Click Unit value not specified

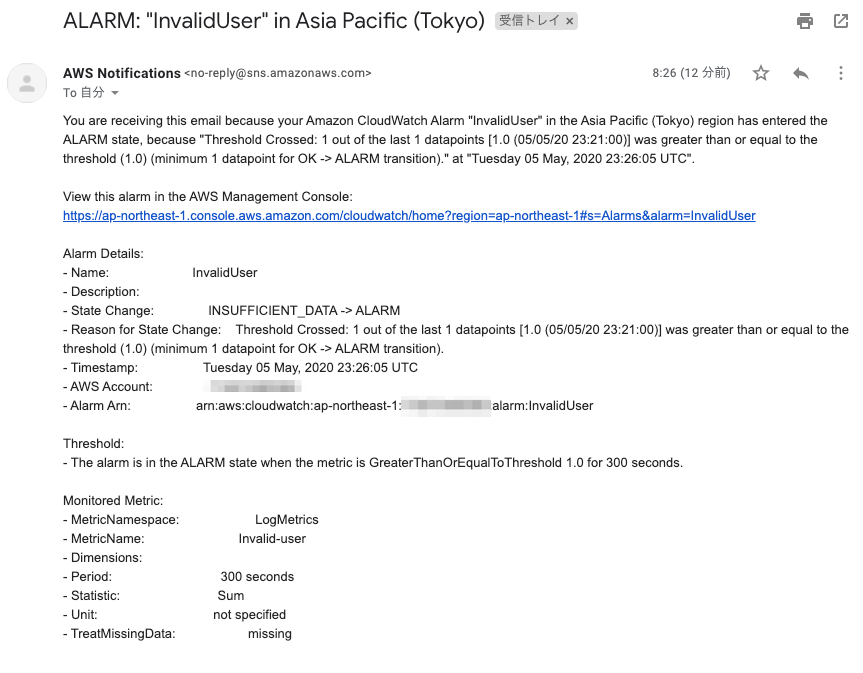(x=249, y=615)
